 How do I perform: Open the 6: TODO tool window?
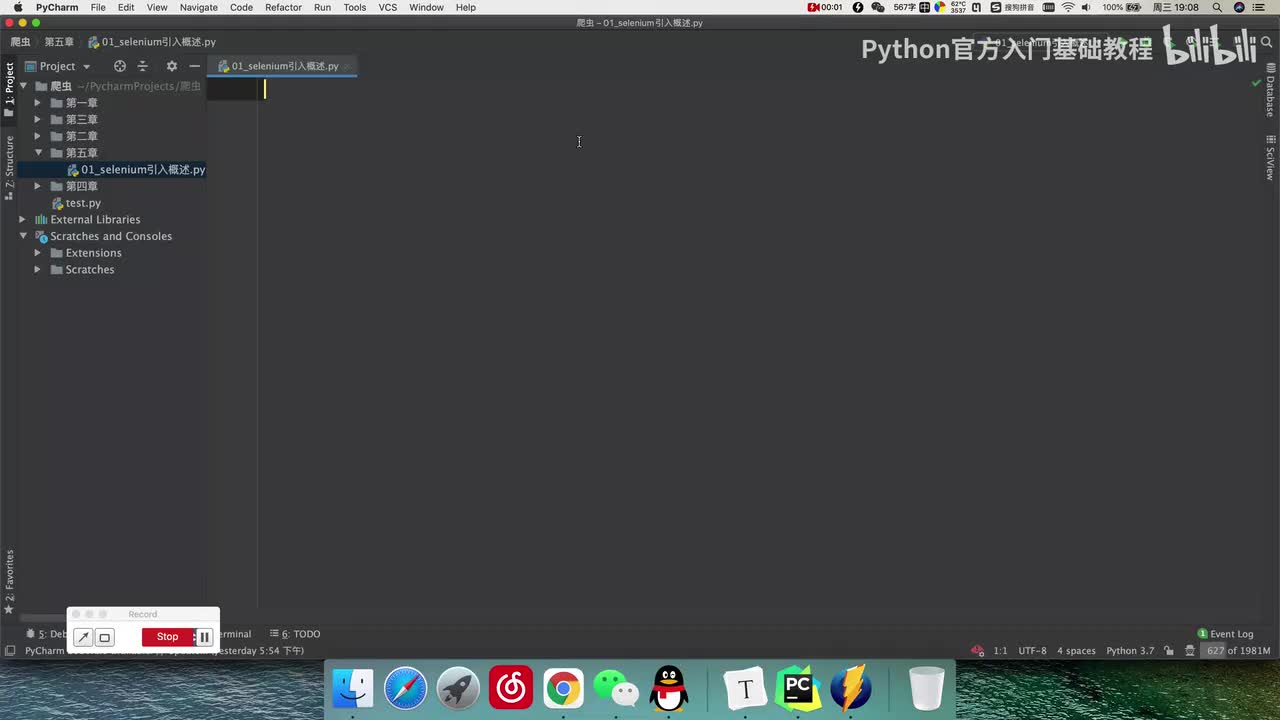(x=295, y=634)
